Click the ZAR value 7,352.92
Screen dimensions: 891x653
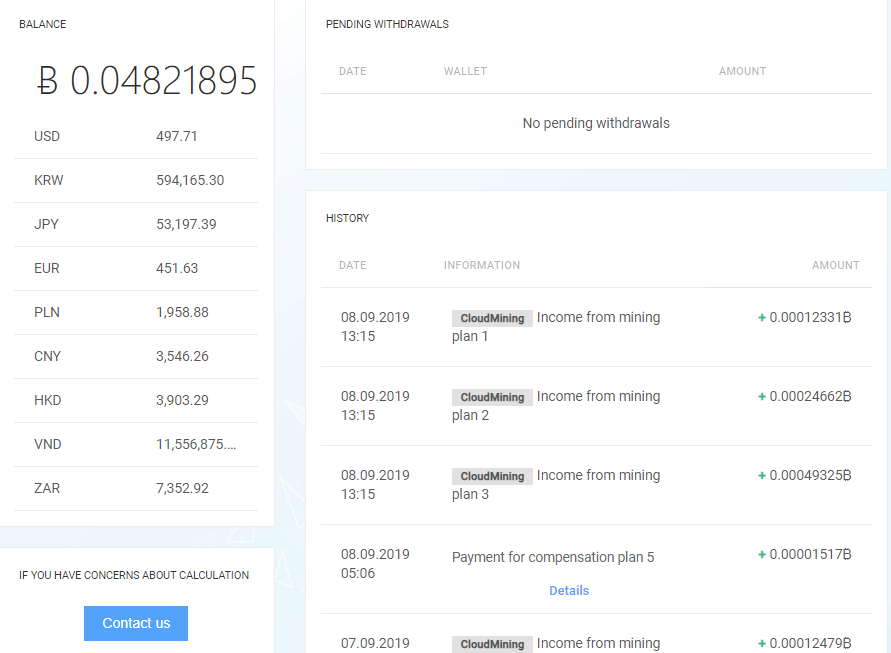point(182,488)
